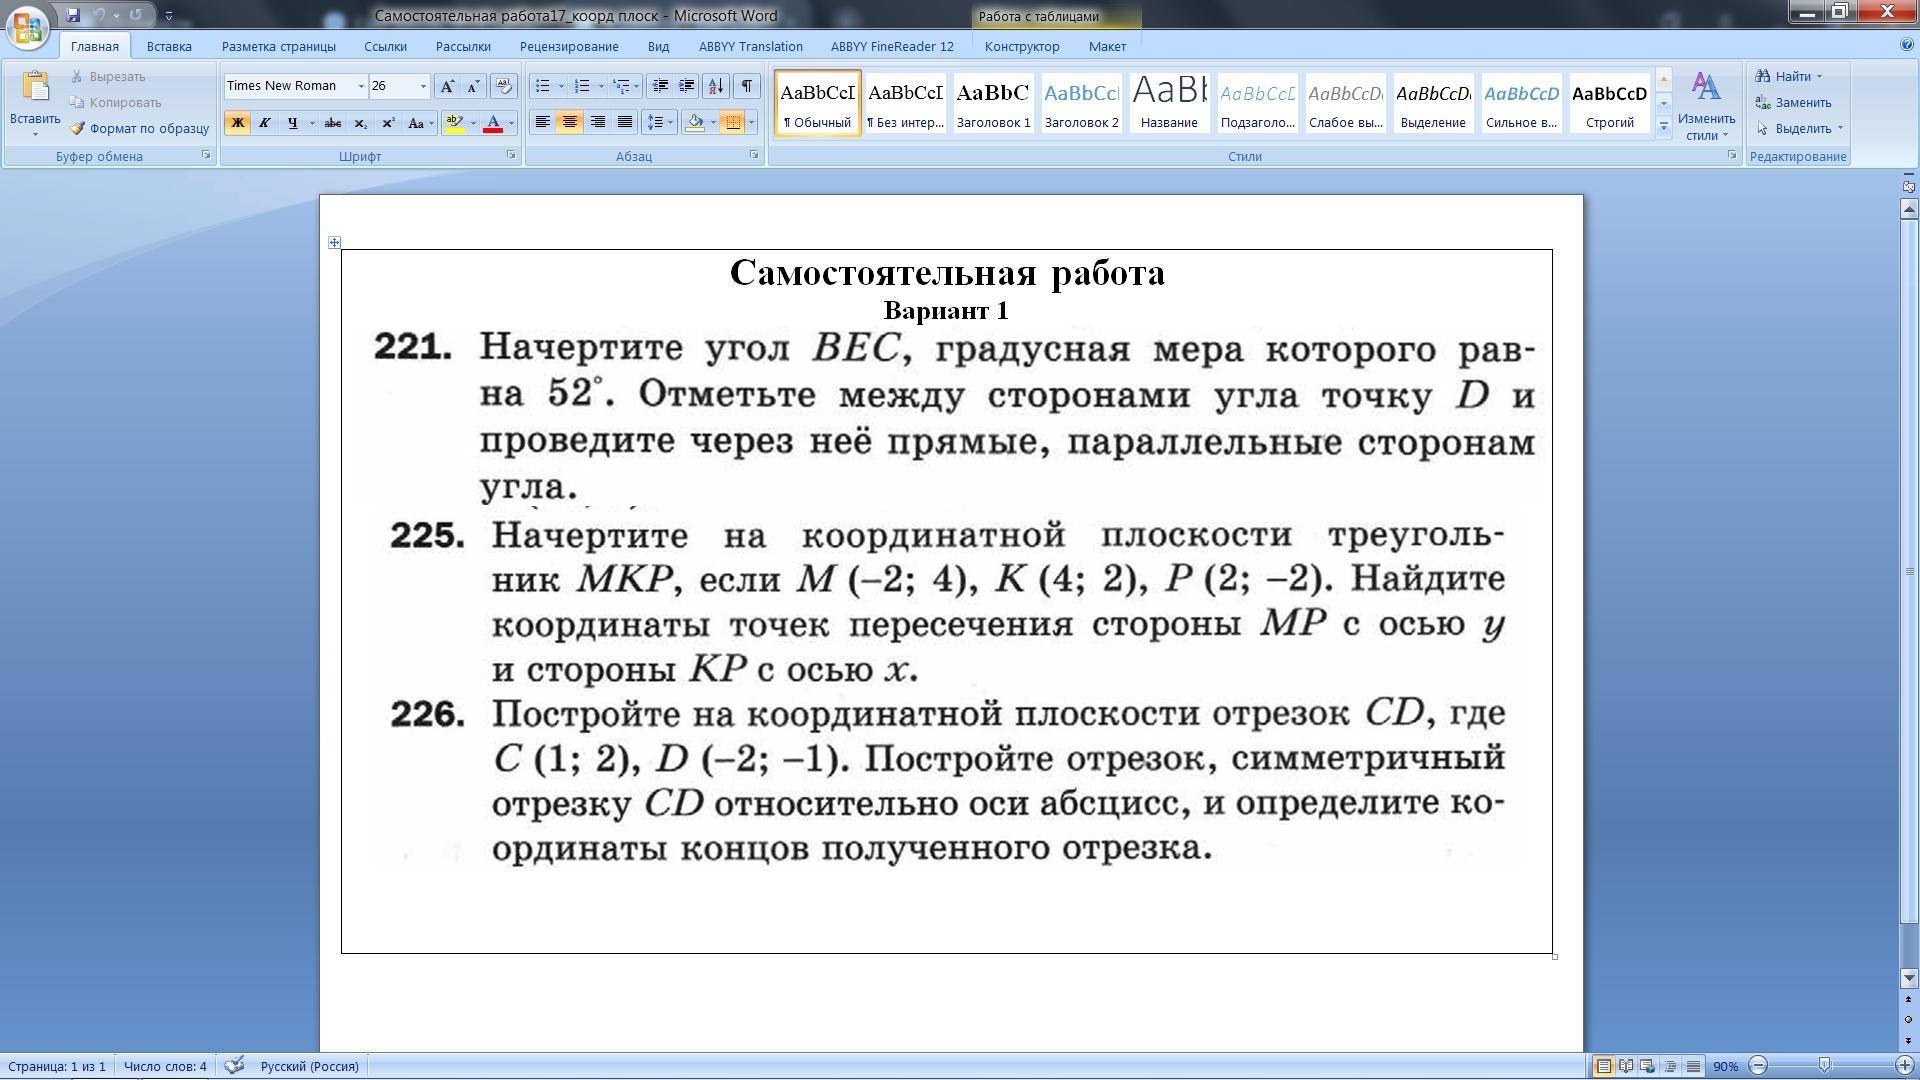The width and height of the screenshot is (1920, 1080).
Task: Click the Format Painter button
Action: coord(140,128)
